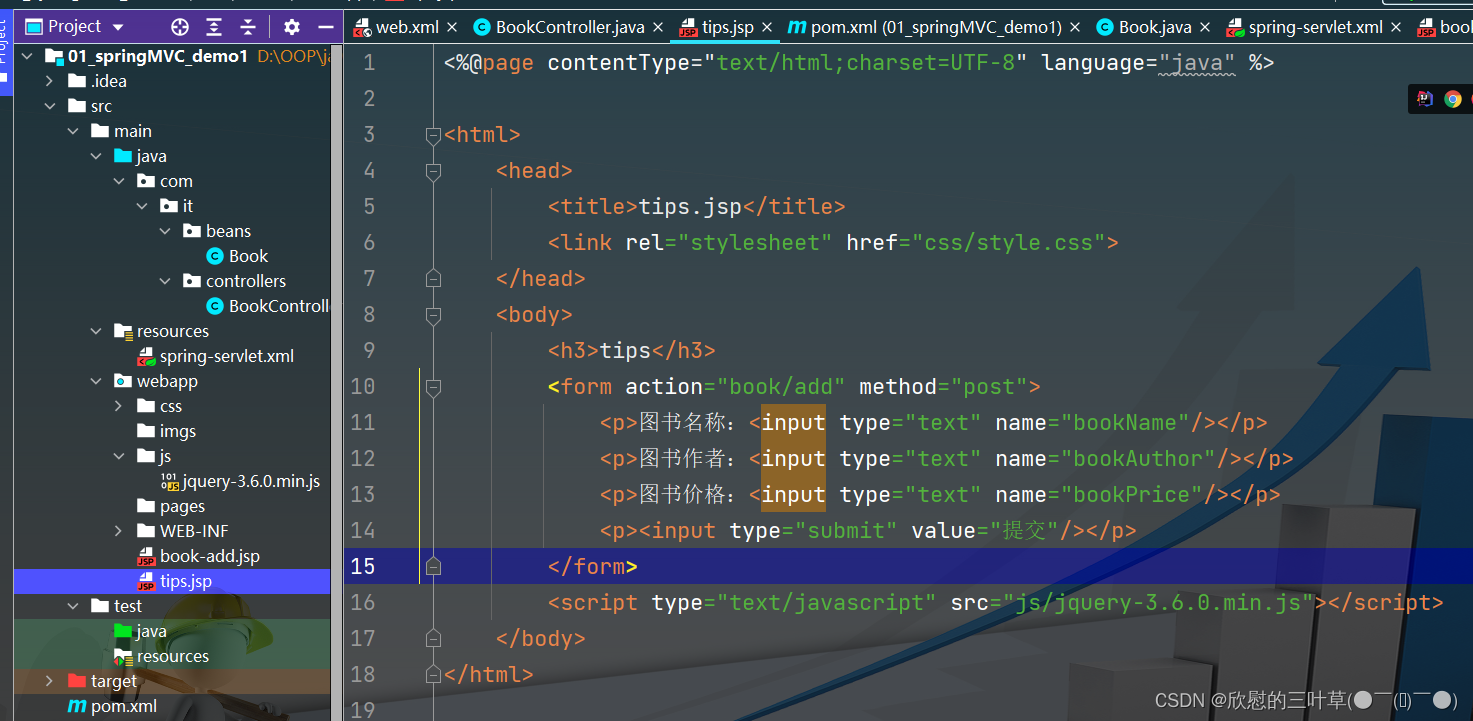The image size is (1473, 721).
Task: Close the pom.xml editor tab
Action: (1075, 28)
